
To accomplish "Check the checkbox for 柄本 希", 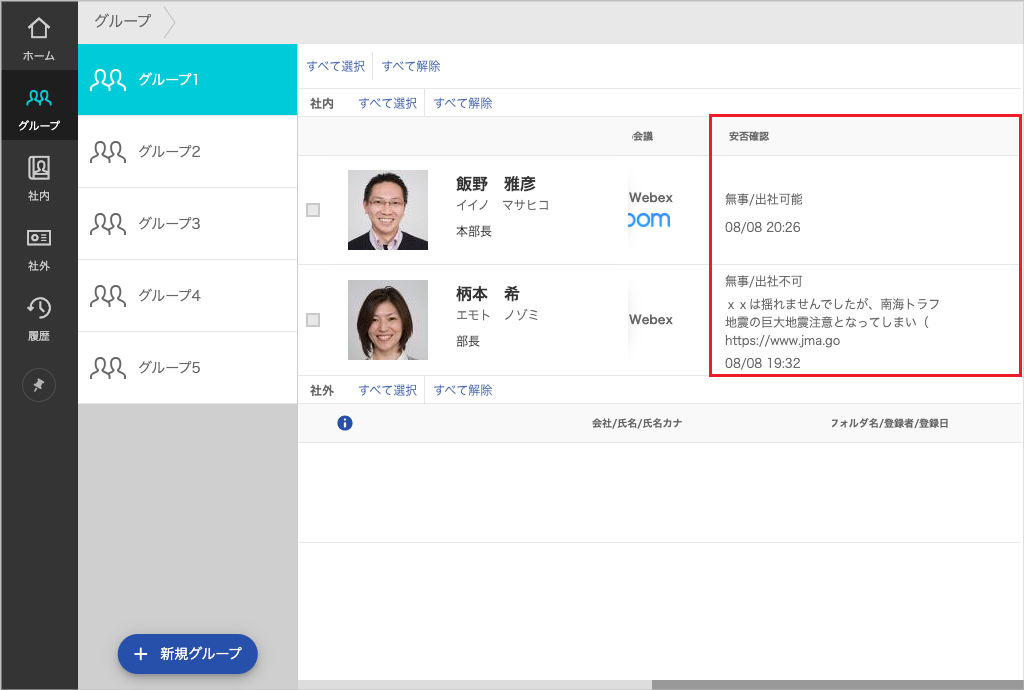I will 313,320.
